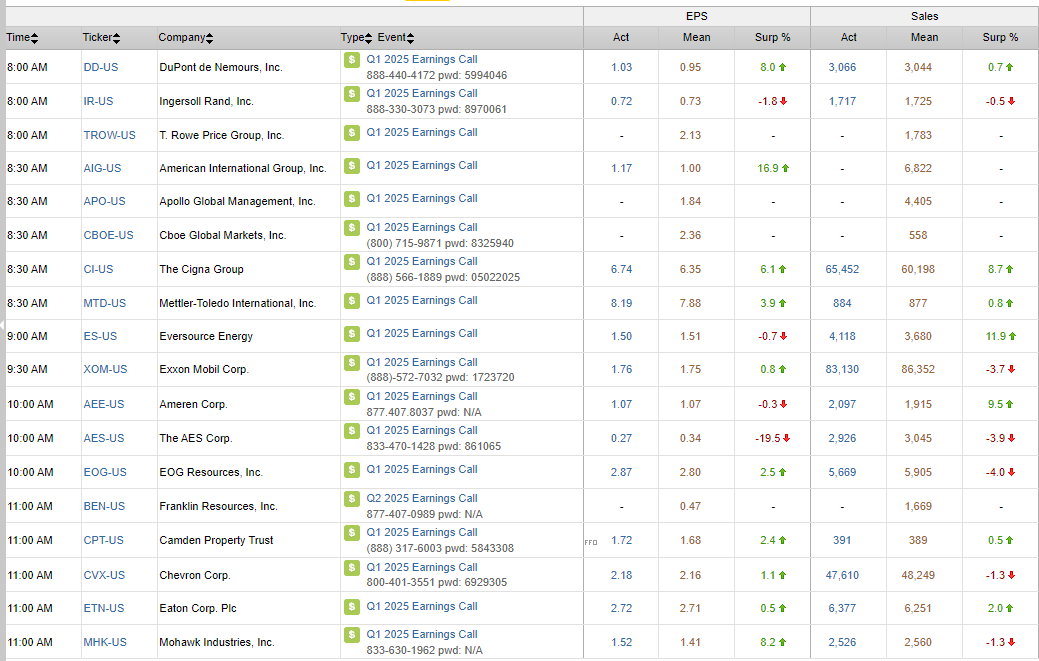Click the earnings icon for DuPont de Nemours

(352, 60)
